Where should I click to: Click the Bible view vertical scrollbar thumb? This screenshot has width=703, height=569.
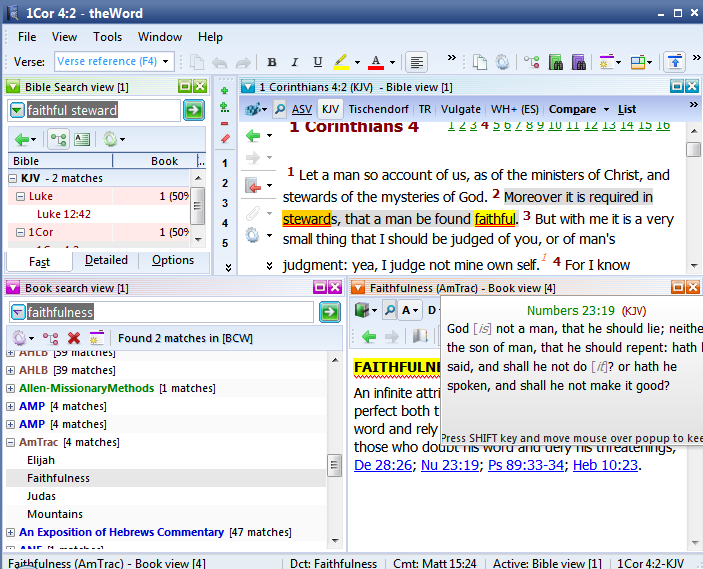tap(694, 149)
